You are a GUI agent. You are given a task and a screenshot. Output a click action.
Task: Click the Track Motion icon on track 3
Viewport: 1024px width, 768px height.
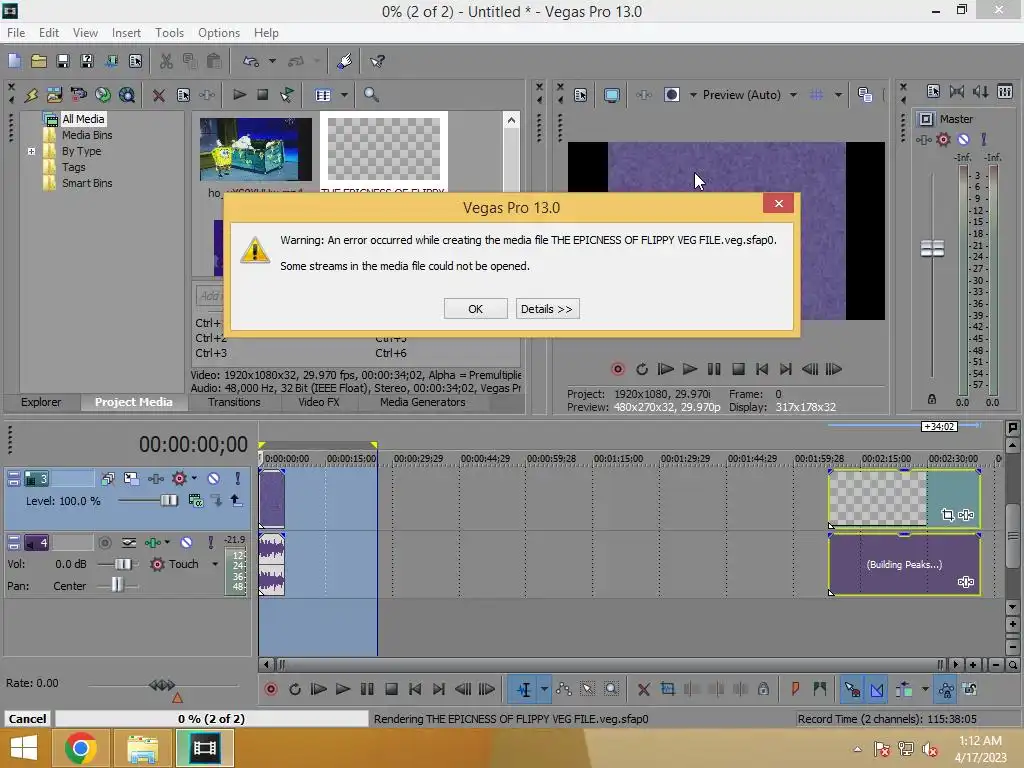131,479
